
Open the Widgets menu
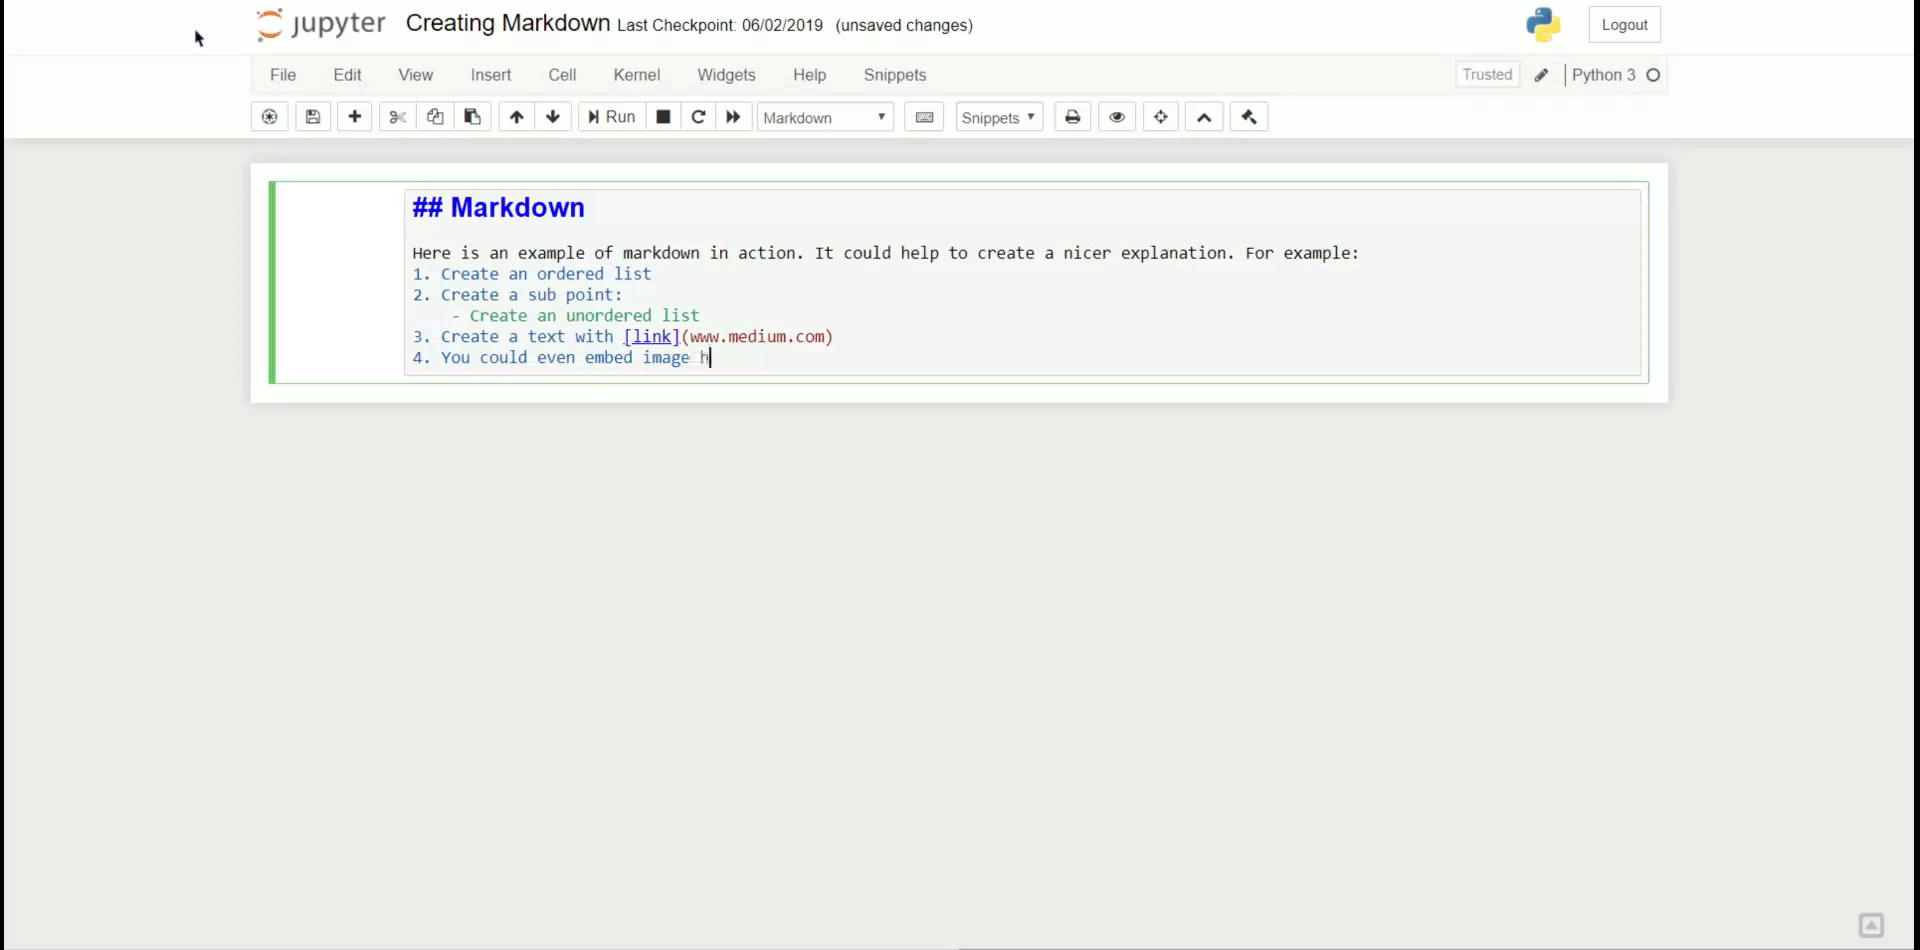click(726, 74)
